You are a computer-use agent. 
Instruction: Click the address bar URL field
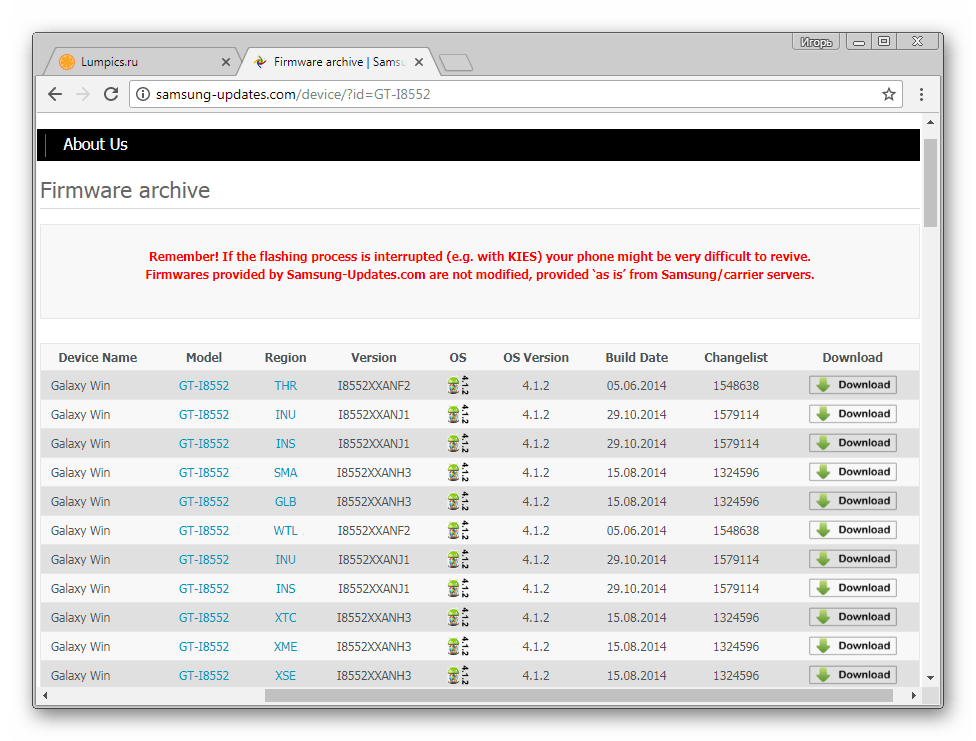coord(500,94)
